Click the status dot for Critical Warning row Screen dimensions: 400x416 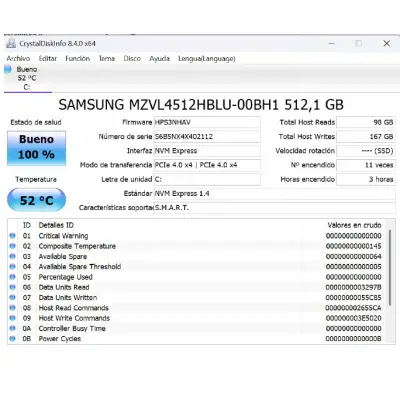click(12, 236)
